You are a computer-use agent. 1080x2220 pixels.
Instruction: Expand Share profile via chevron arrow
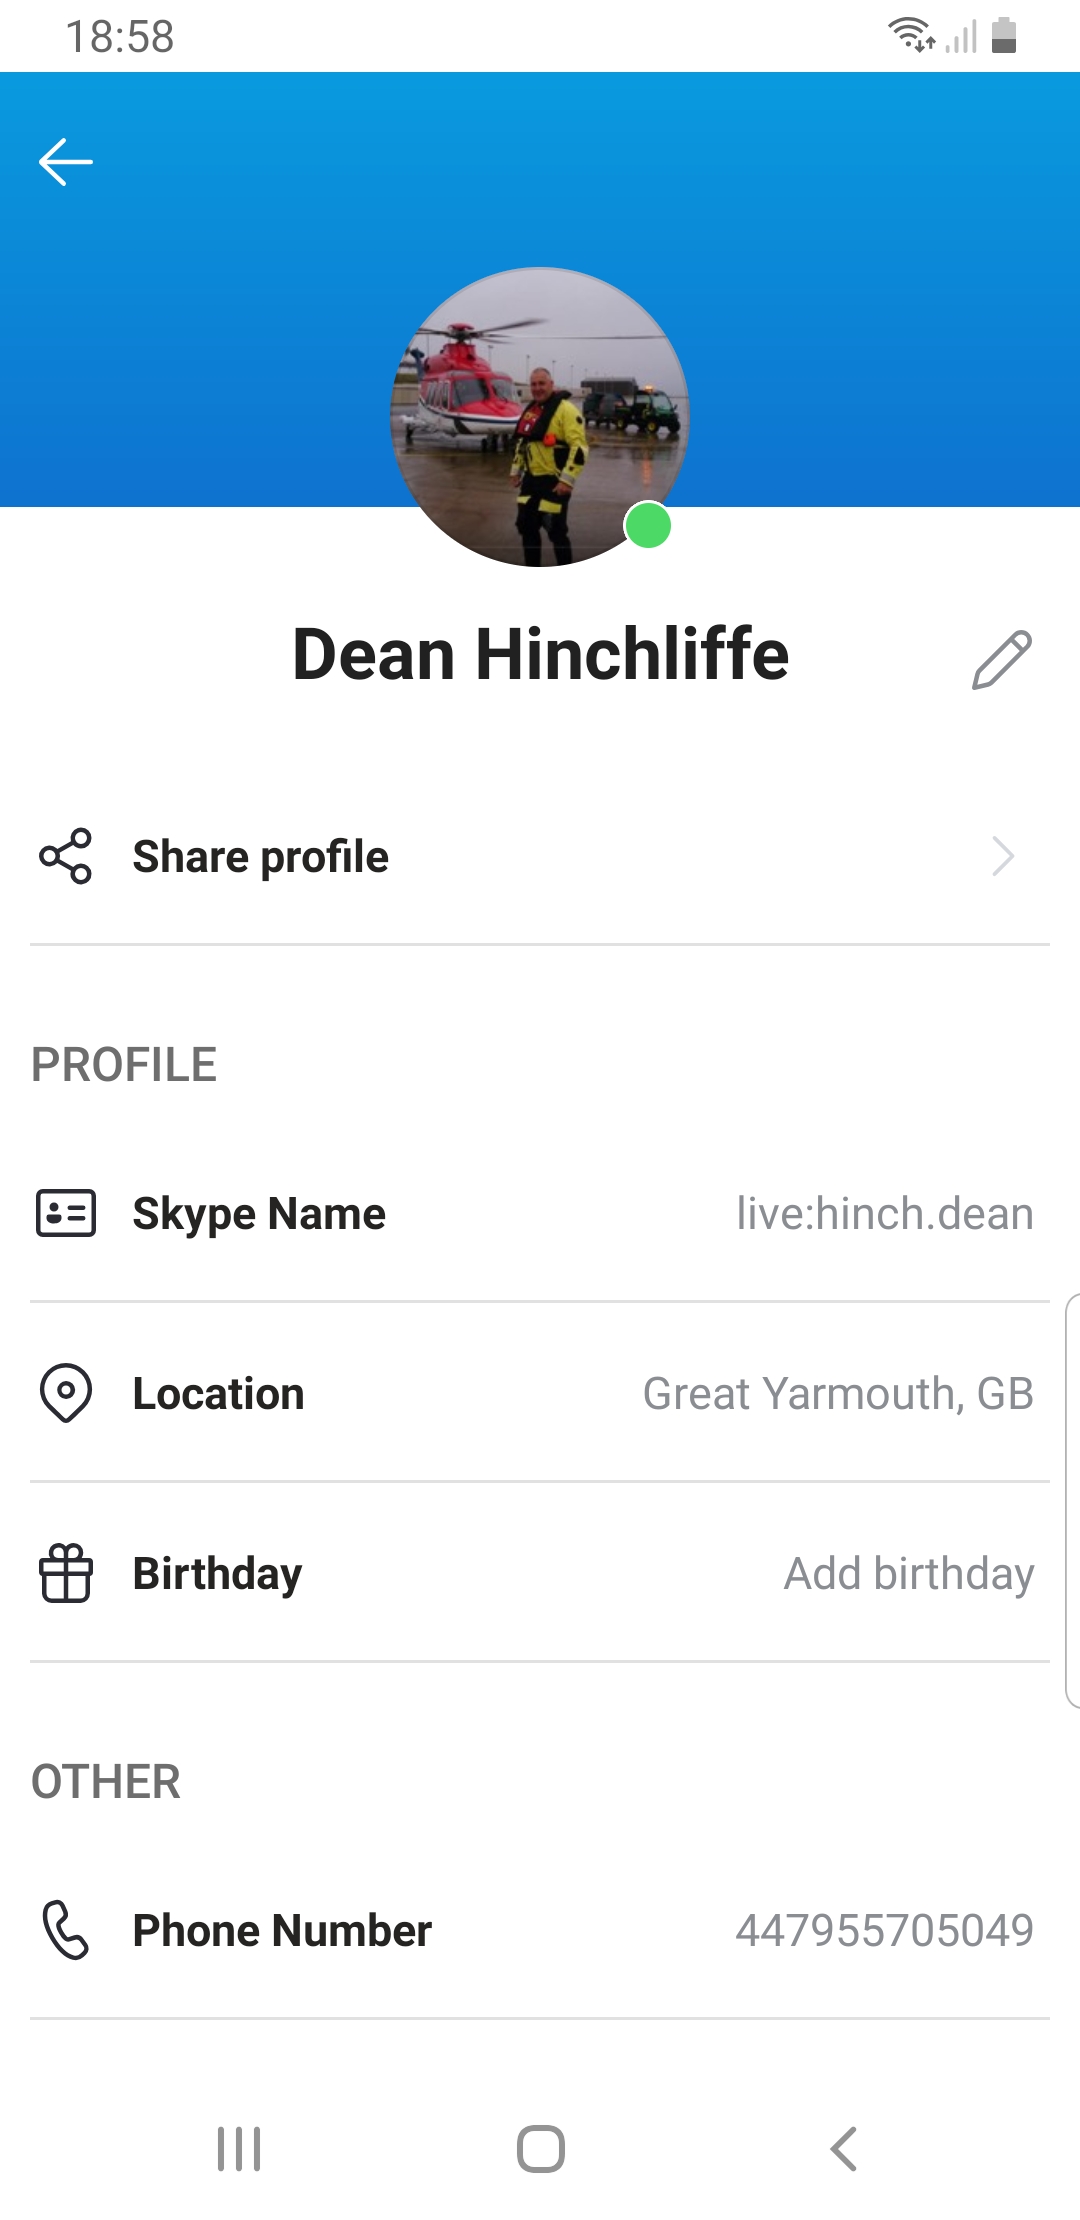coord(1003,856)
